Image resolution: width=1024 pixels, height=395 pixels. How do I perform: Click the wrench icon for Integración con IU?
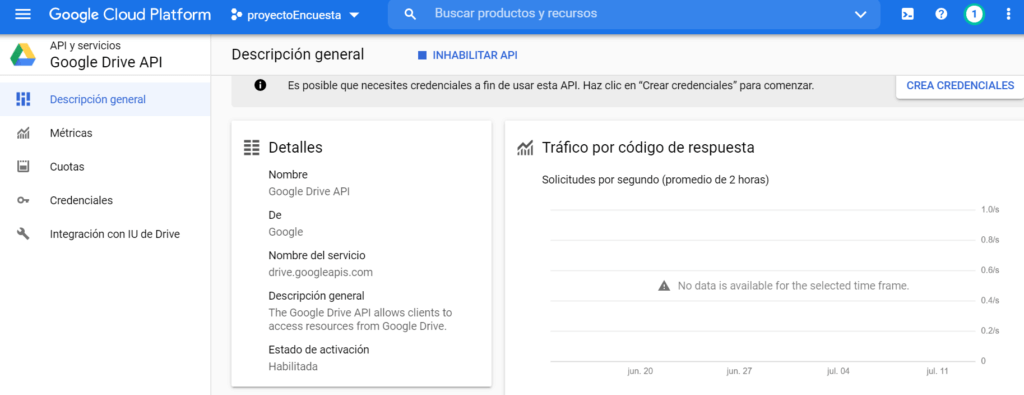point(24,234)
